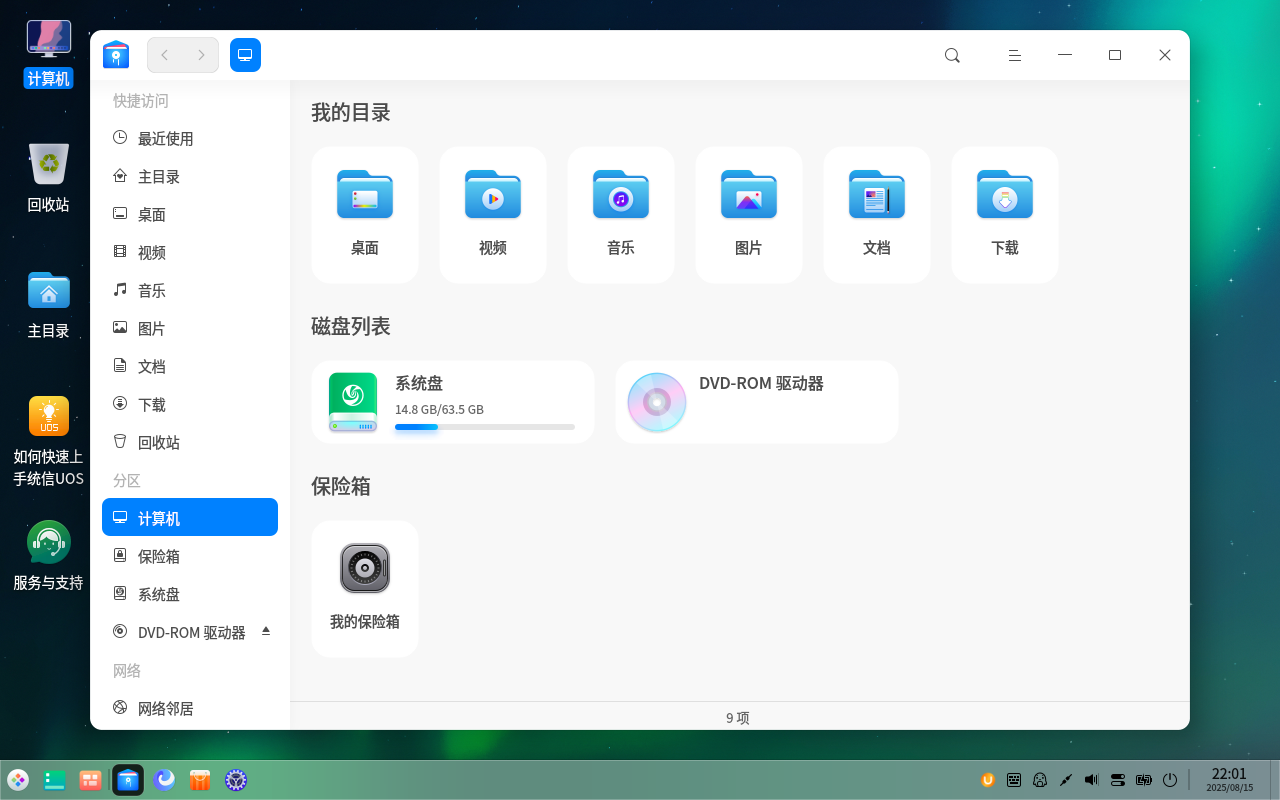1280x800 pixels.
Task: Click the forward navigation arrow
Action: click(x=201, y=55)
